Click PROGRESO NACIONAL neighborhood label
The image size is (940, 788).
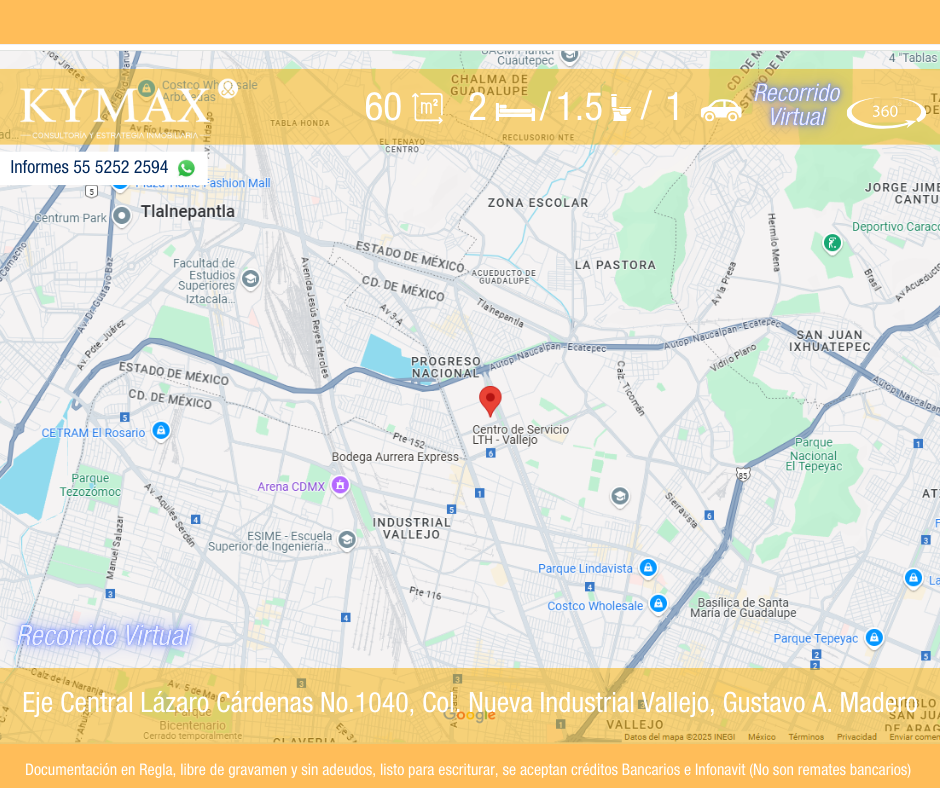coord(445,367)
